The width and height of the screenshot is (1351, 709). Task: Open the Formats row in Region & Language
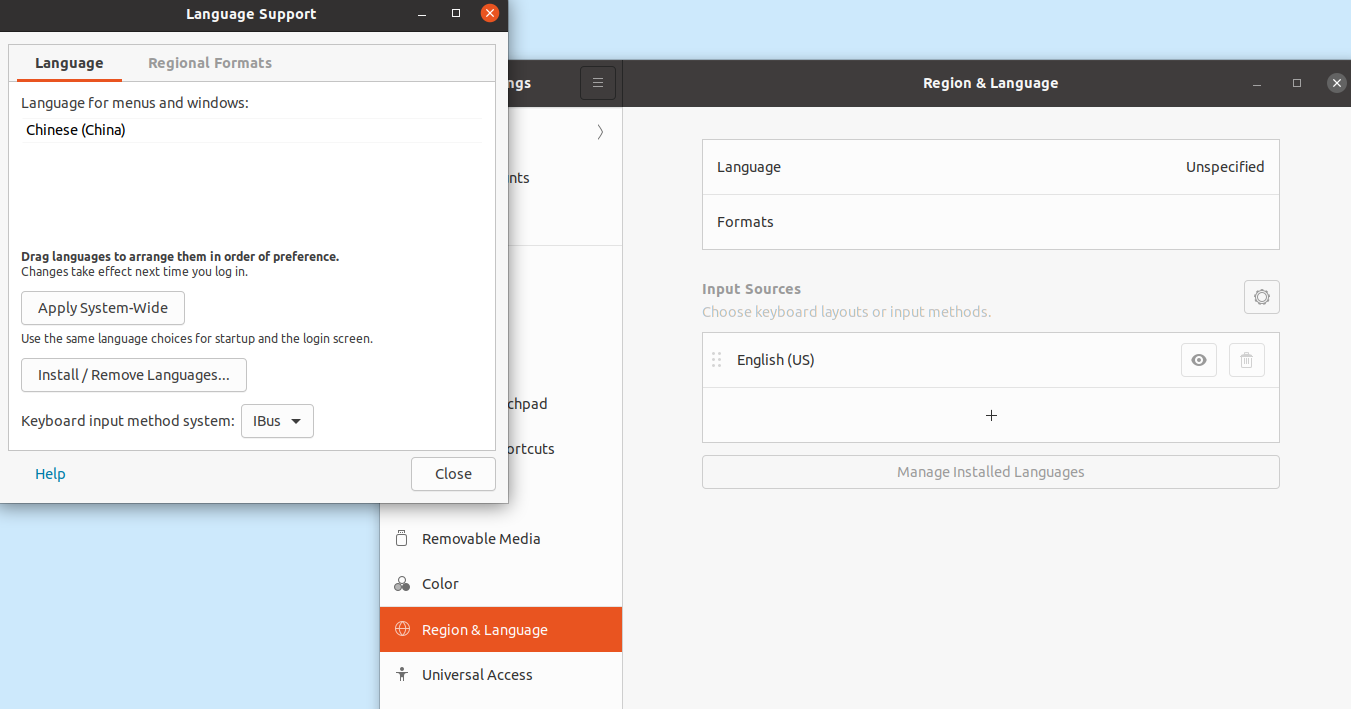(991, 222)
